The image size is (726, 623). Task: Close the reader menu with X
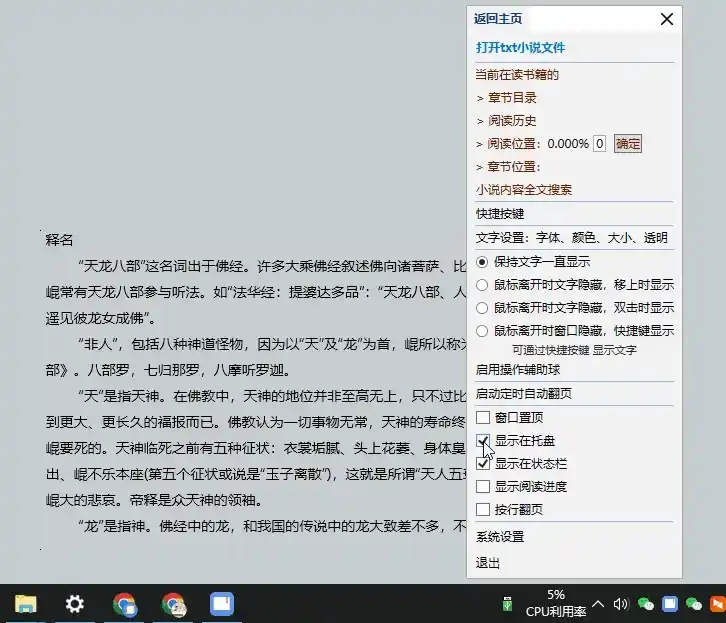tap(667, 19)
